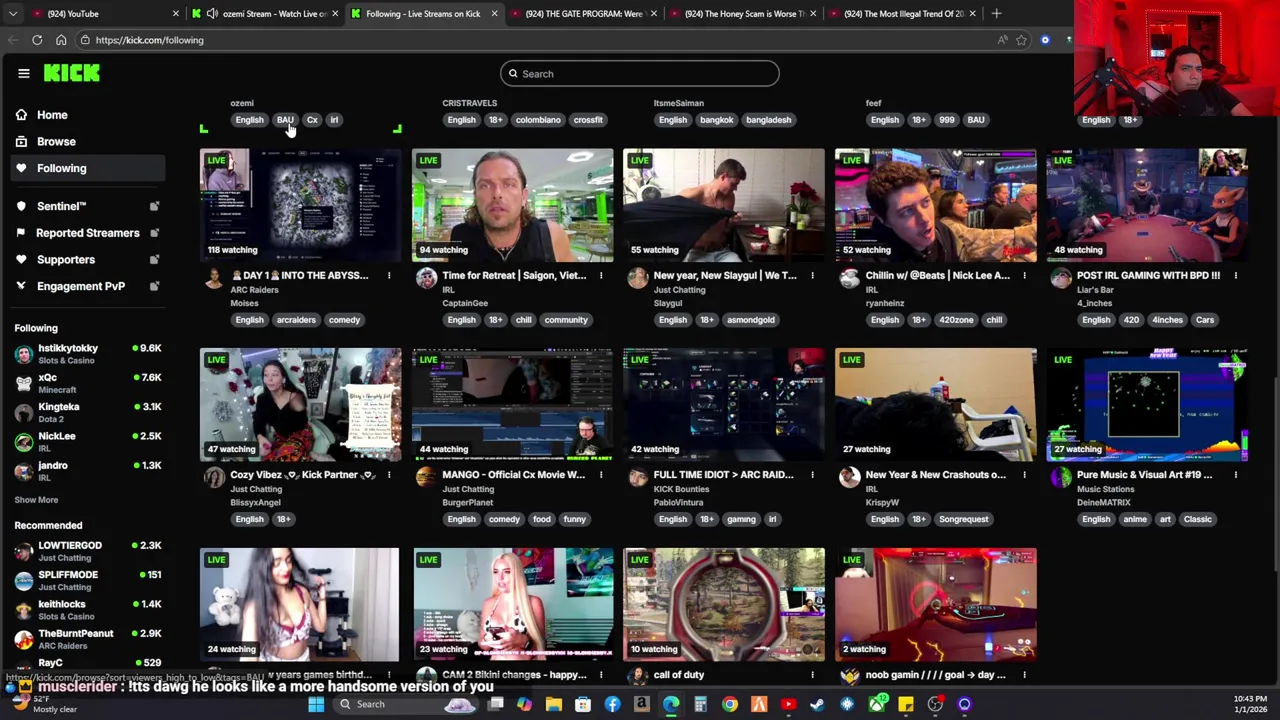
Task: Collapse sidebar with hamburger menu icon
Action: point(24,73)
